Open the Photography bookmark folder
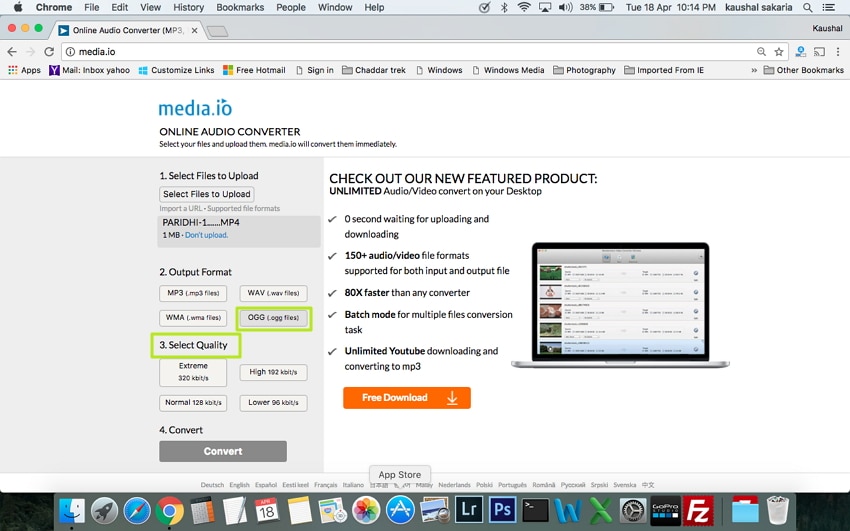850x531 pixels. [584, 70]
